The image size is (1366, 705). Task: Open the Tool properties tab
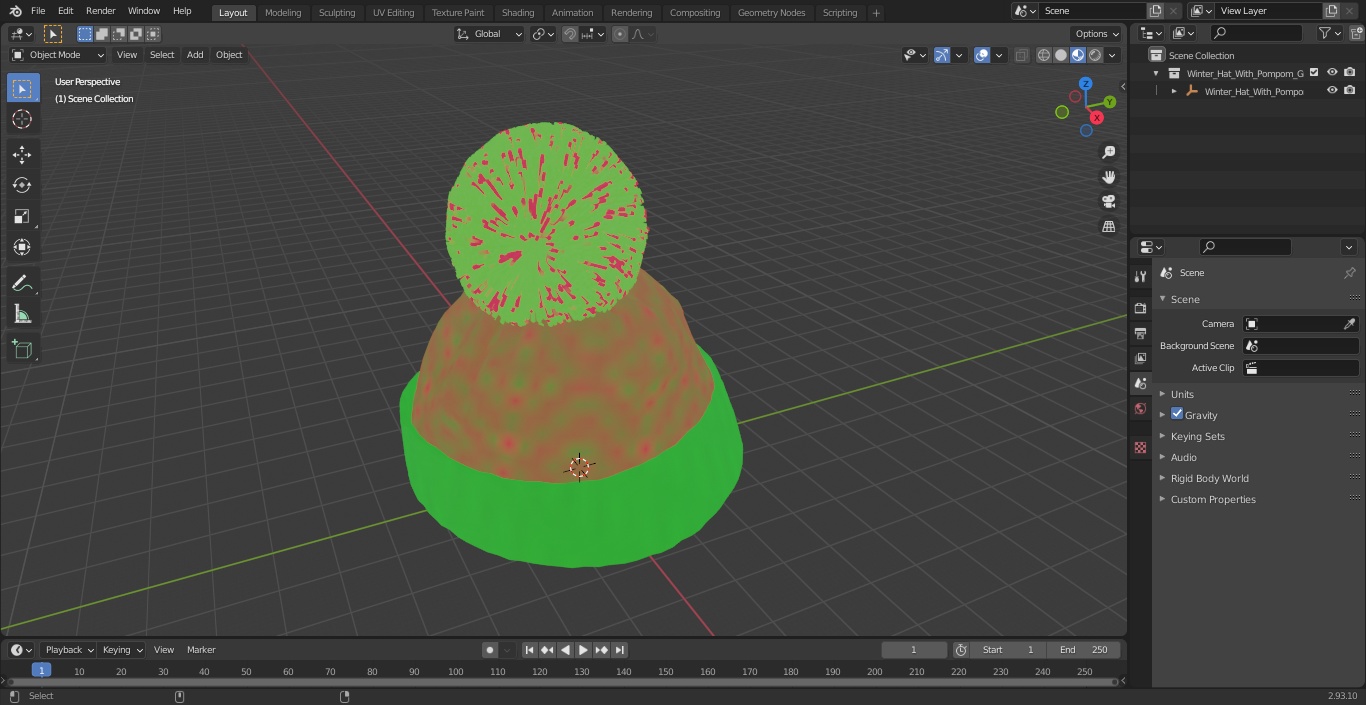pyautogui.click(x=1140, y=276)
